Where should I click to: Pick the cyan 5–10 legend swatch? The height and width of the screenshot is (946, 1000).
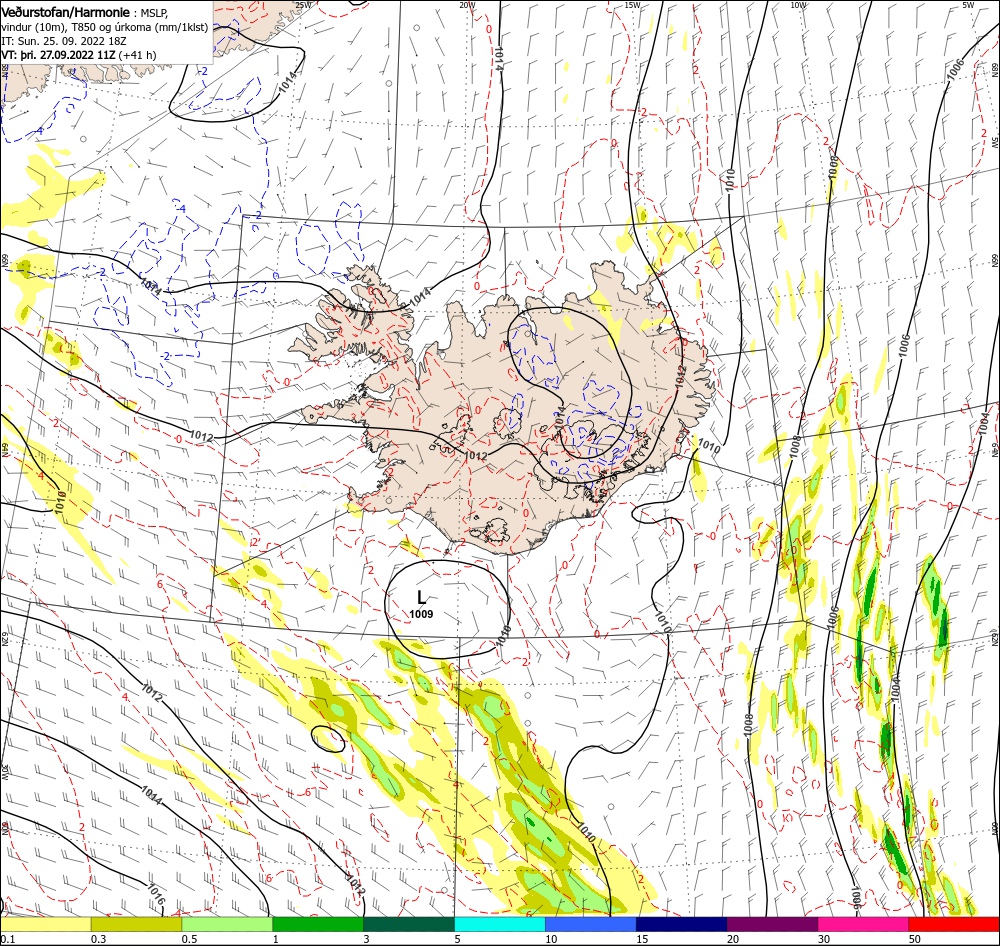tap(499, 924)
